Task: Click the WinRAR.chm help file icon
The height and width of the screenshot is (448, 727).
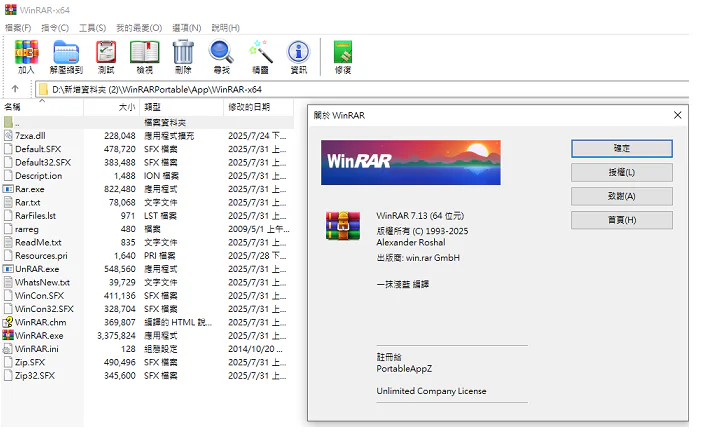Action: tap(8, 322)
